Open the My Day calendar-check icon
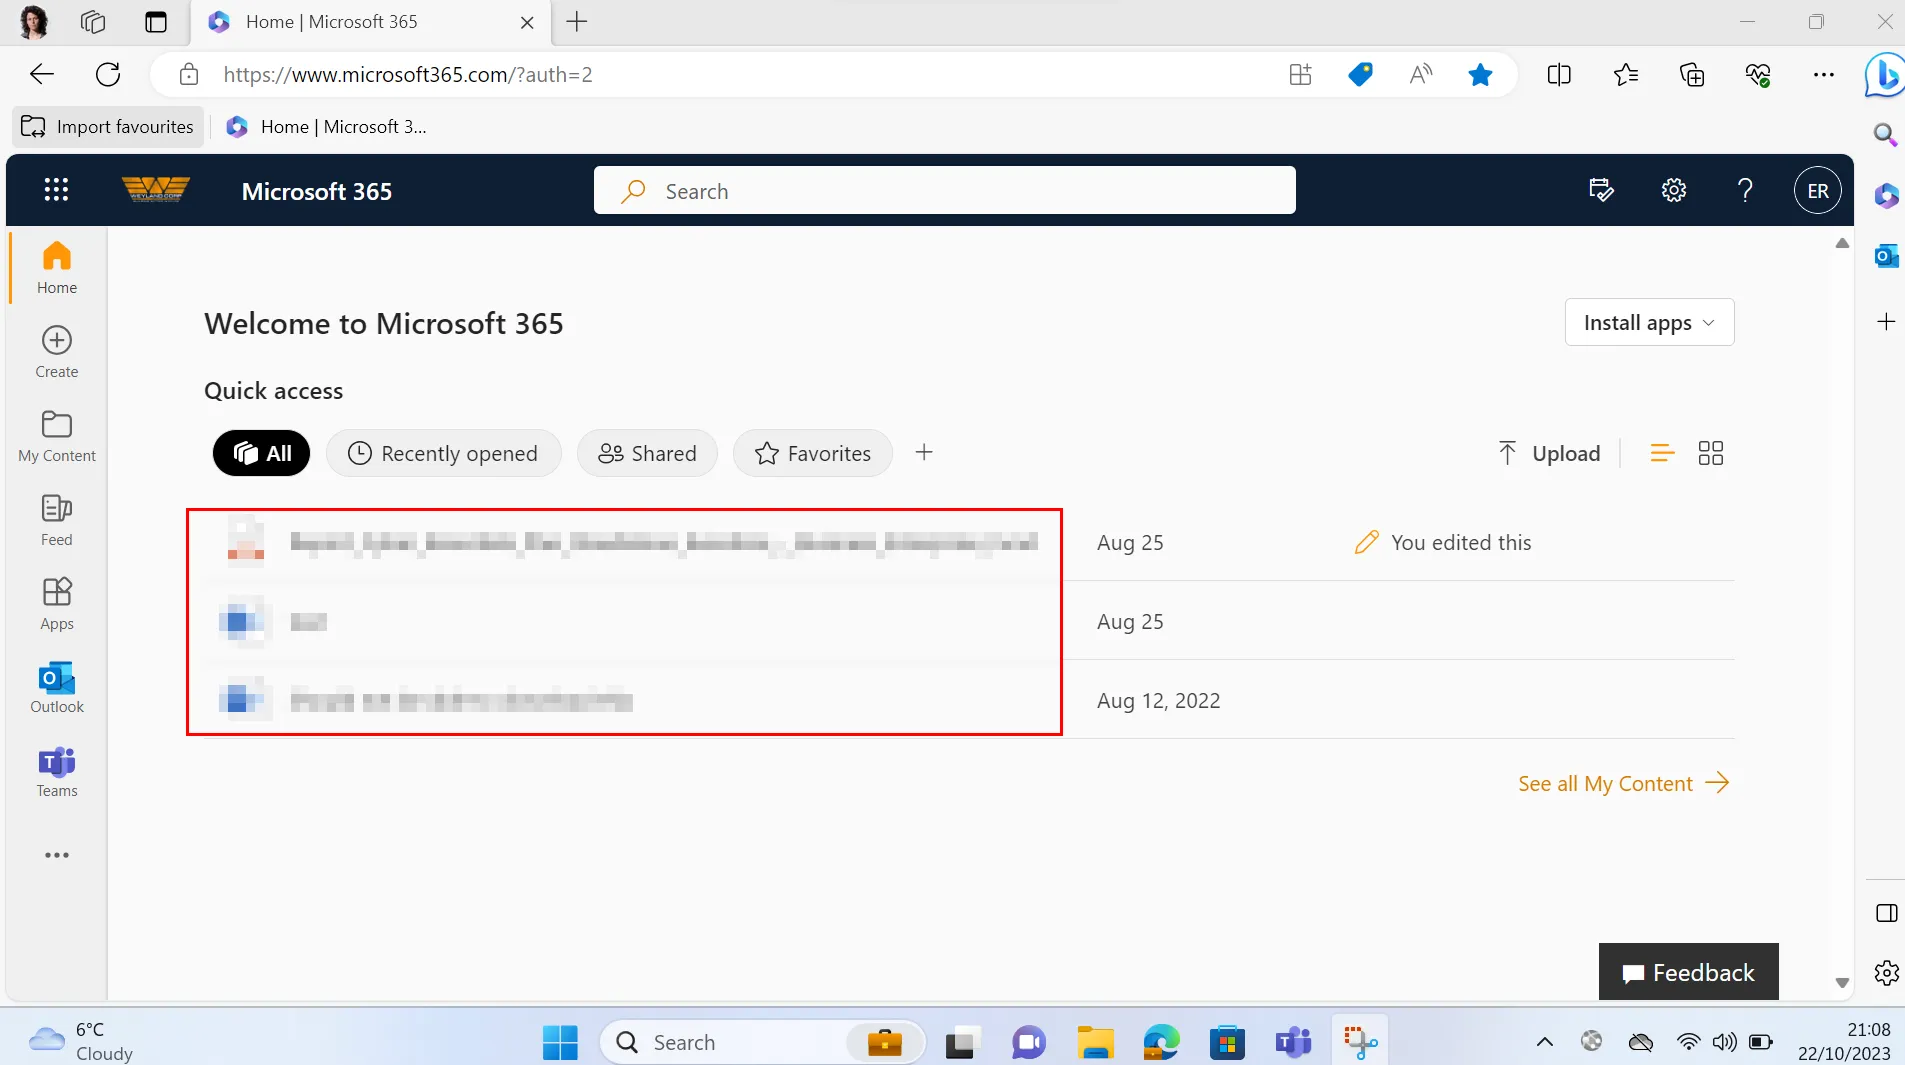Image resolution: width=1905 pixels, height=1065 pixels. pyautogui.click(x=1601, y=190)
